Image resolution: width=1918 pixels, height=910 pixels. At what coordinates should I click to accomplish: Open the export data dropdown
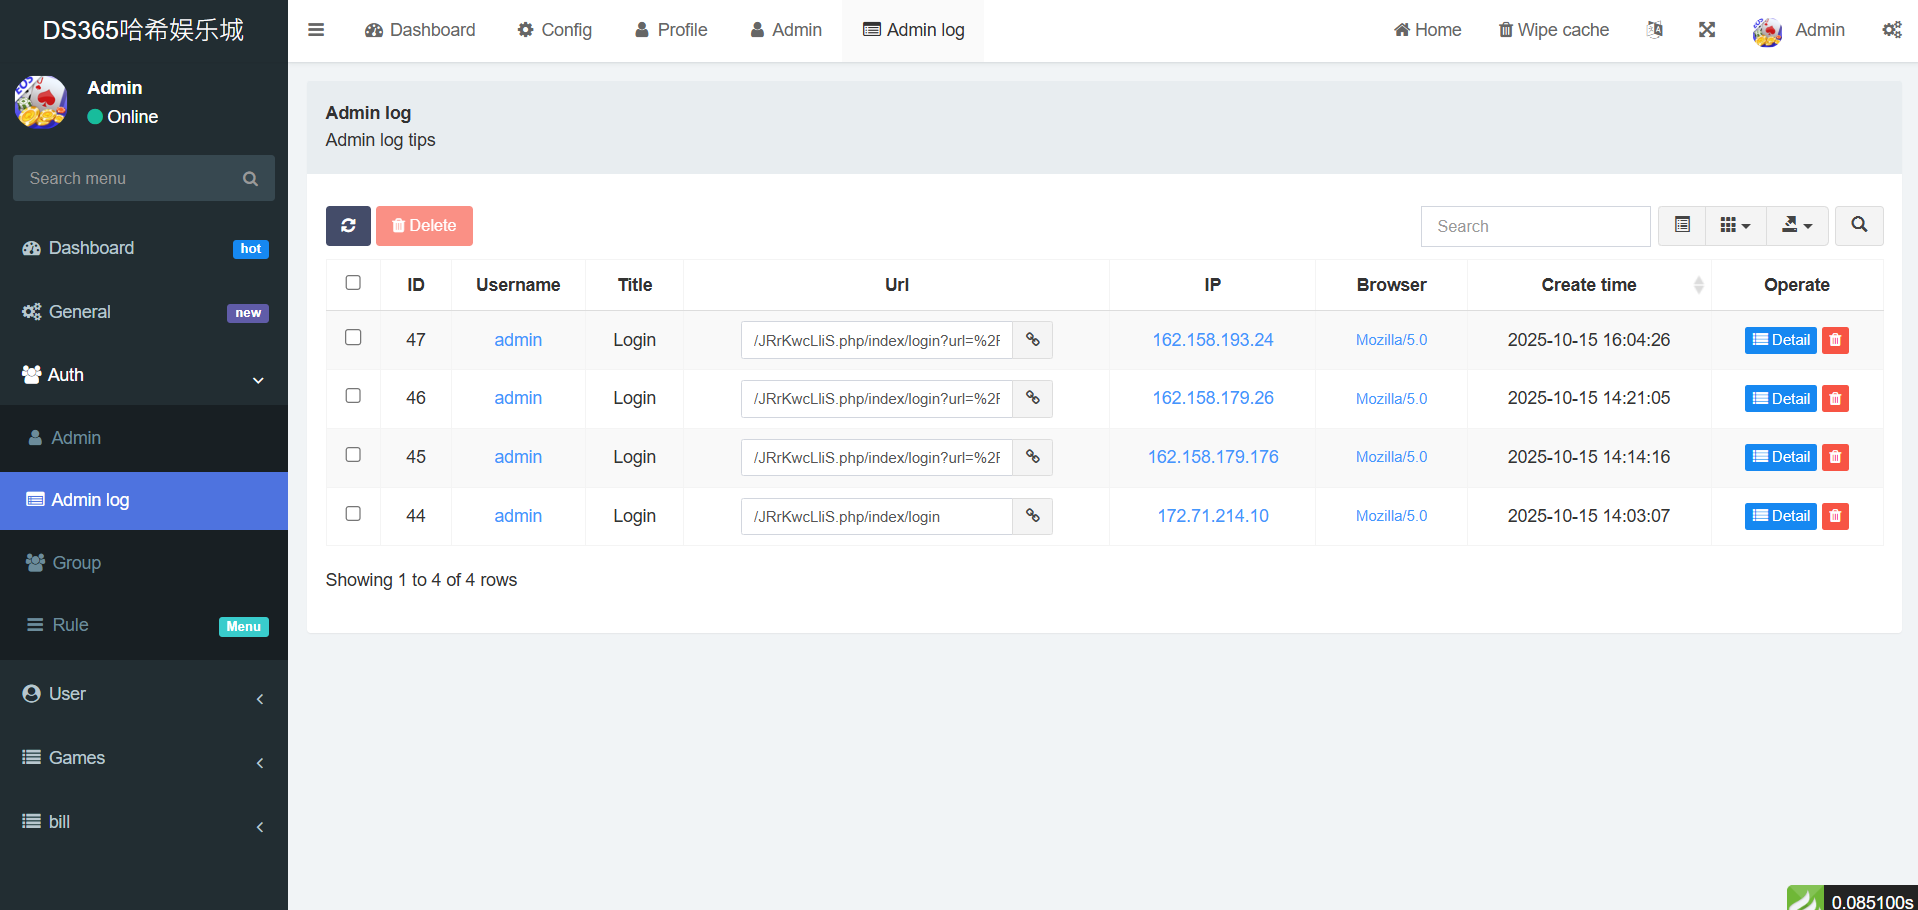(x=1797, y=226)
